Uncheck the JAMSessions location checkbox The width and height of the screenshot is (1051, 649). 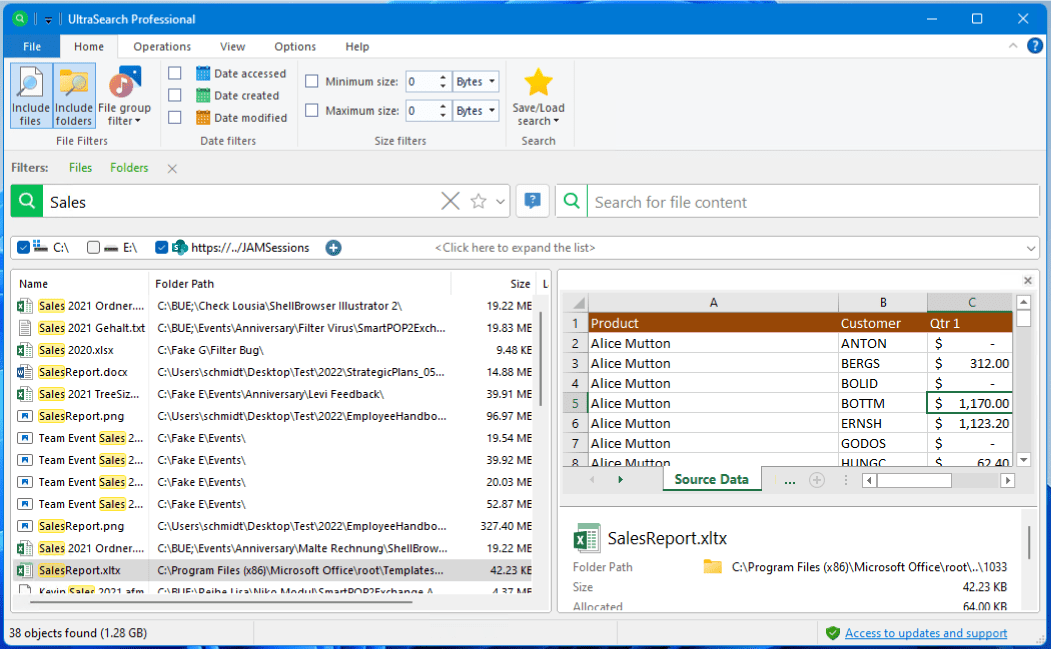(x=161, y=247)
